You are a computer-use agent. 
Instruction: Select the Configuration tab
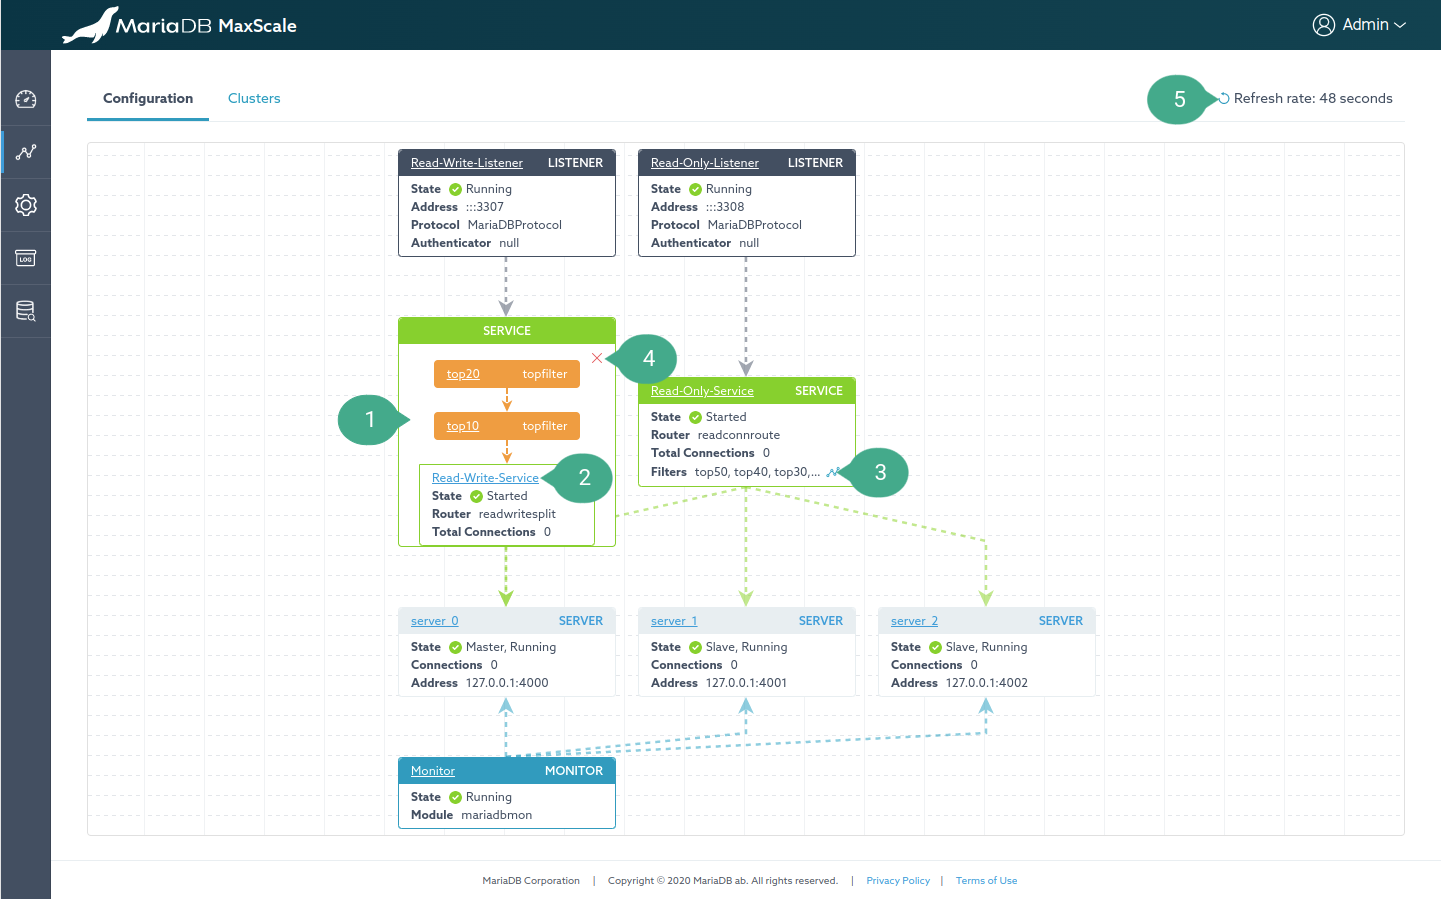pos(148,98)
